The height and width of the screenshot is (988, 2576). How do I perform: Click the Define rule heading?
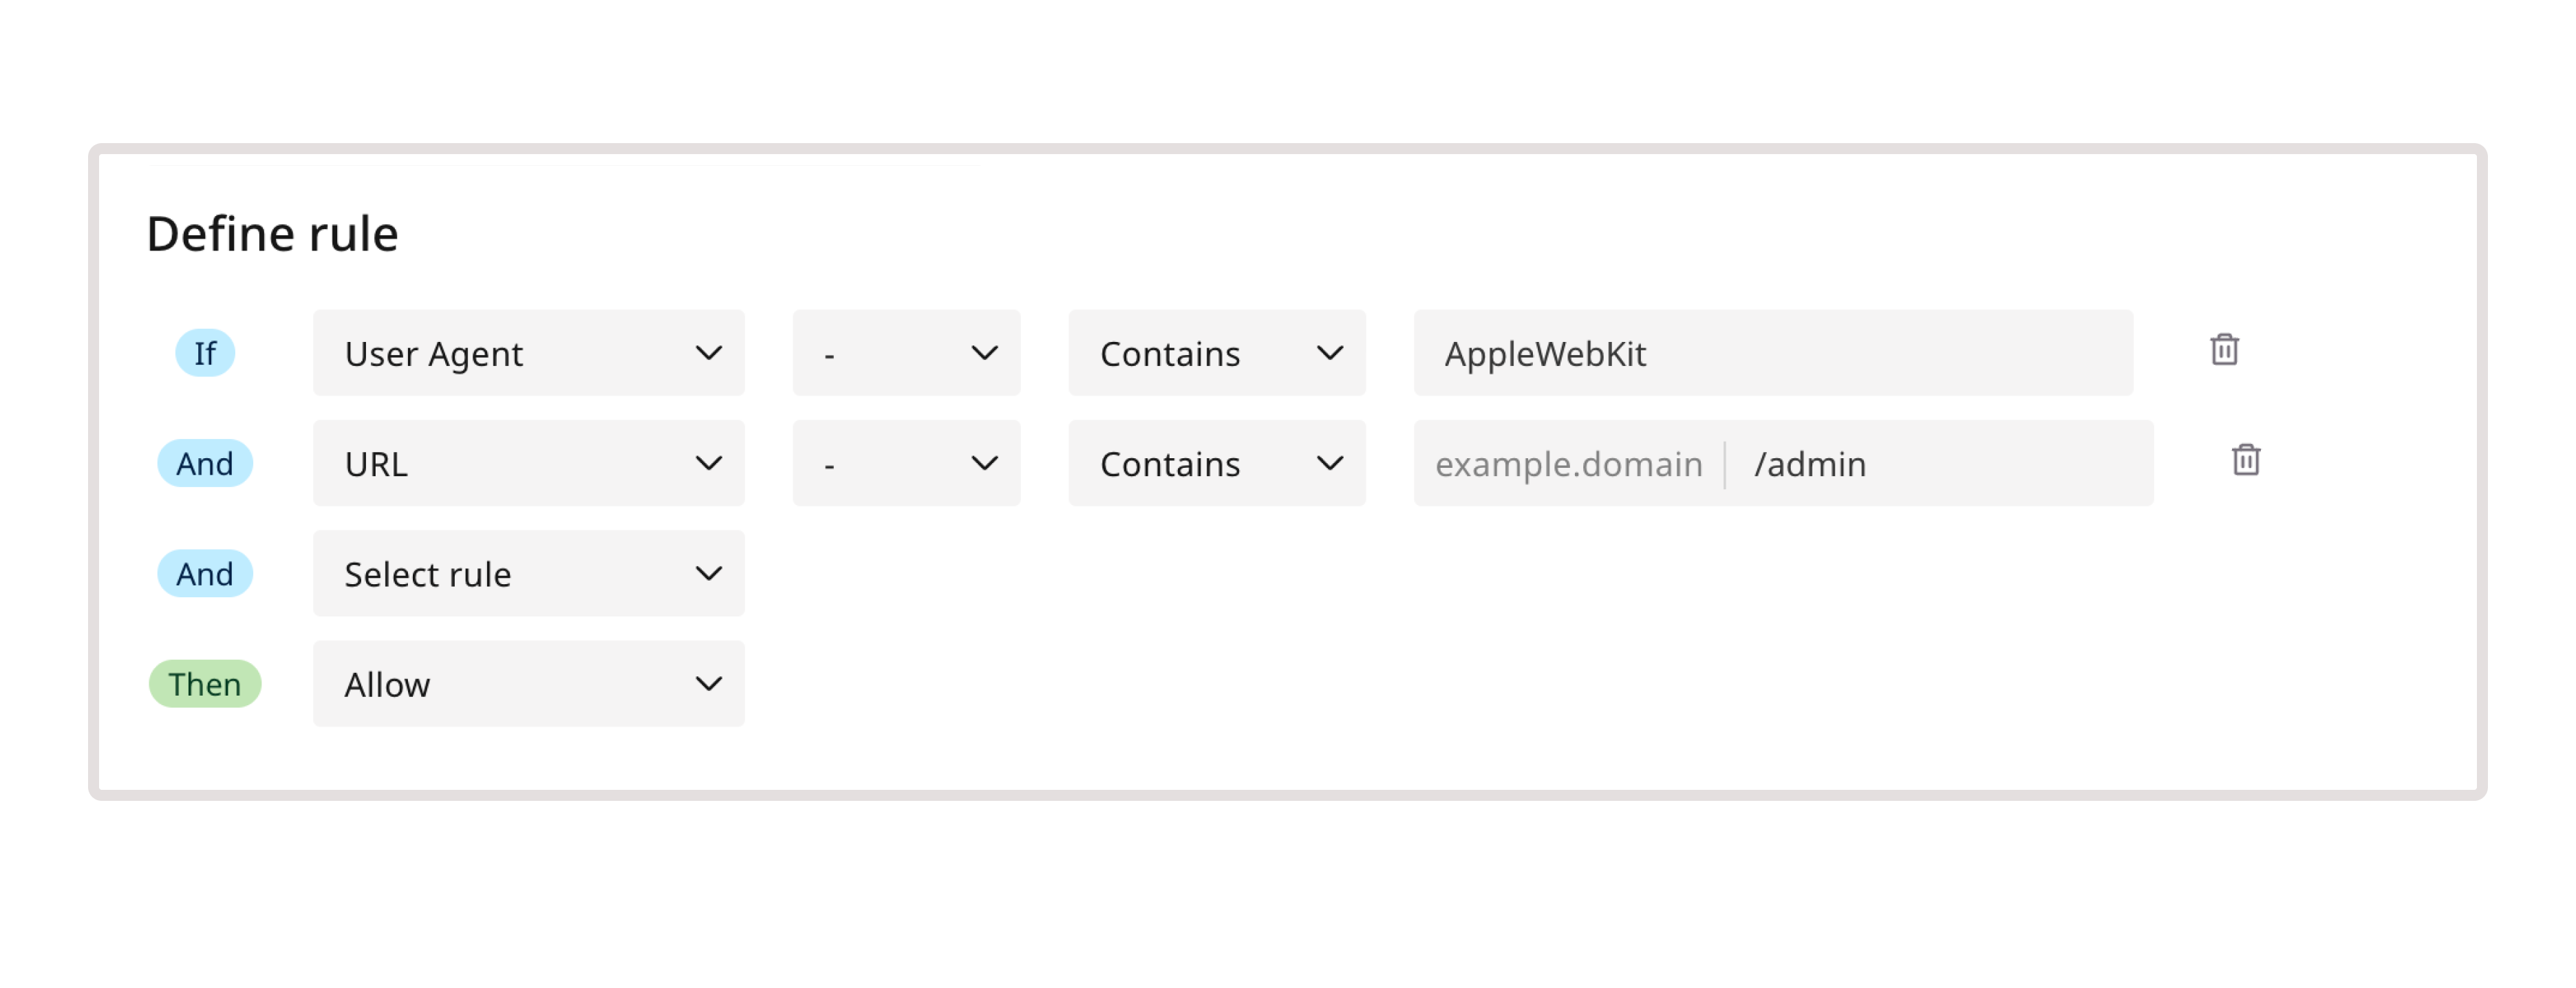pos(272,232)
